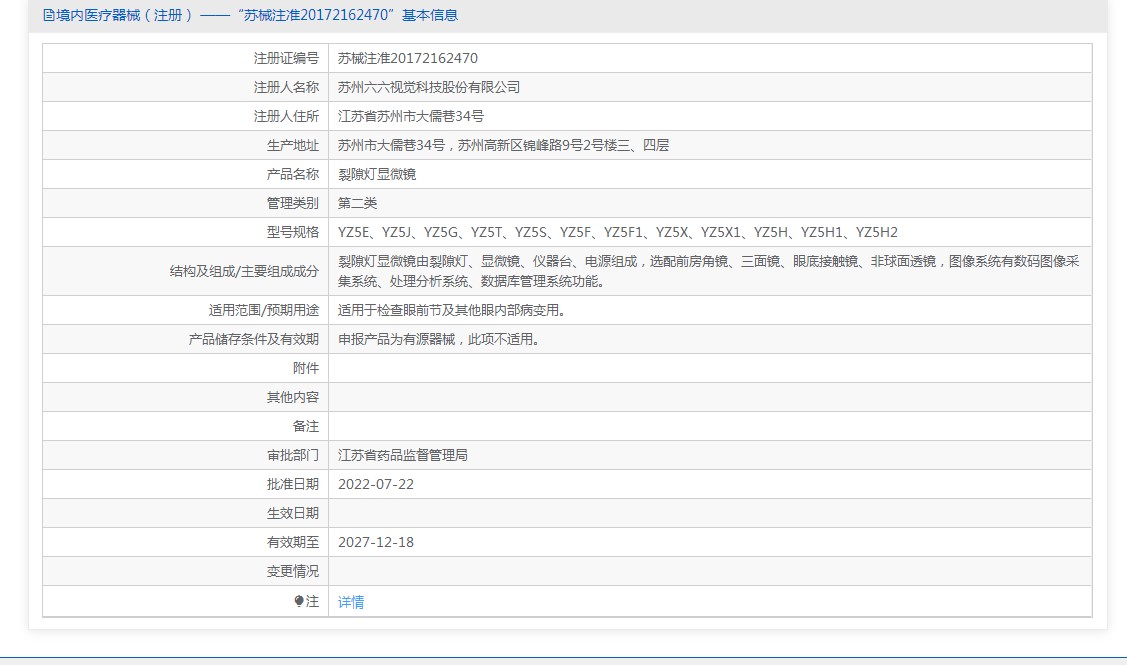This screenshot has width=1127, height=665.
Task: Click registrant address 江苏省苏州市大儒巷34号
Action: [411, 116]
